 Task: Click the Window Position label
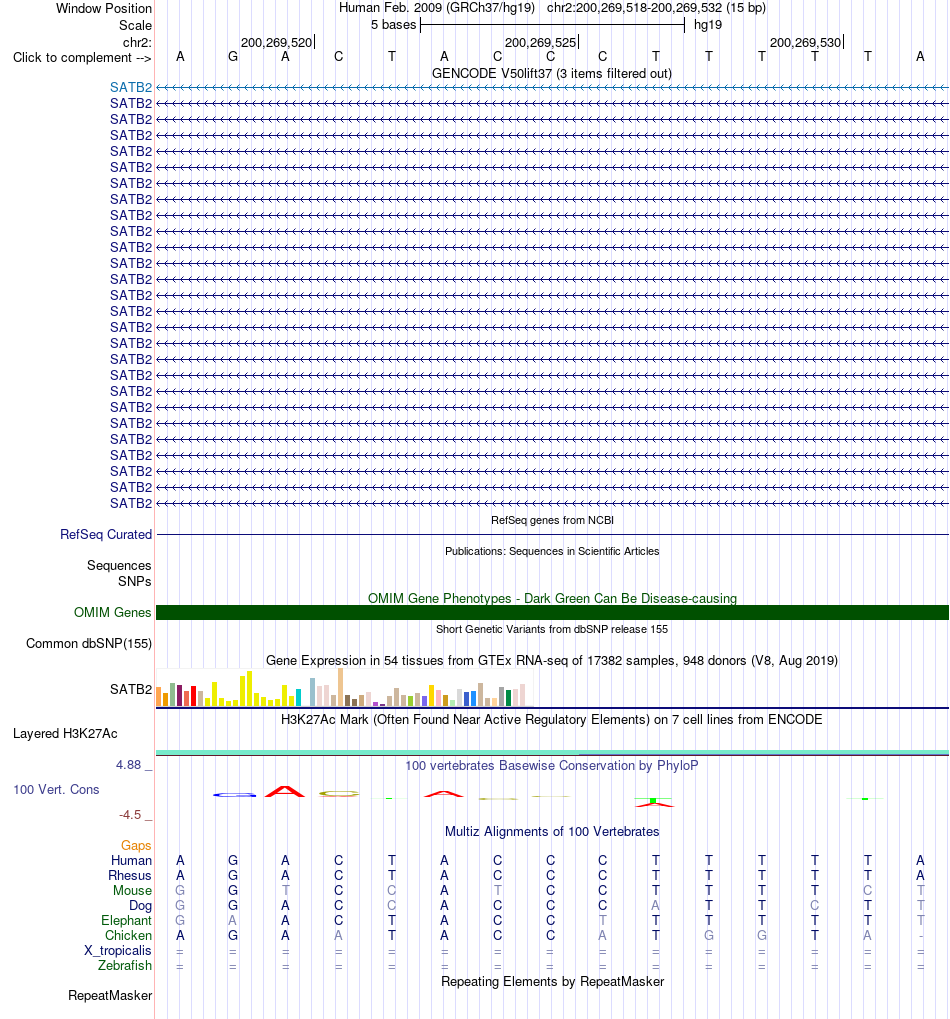tap(103, 8)
